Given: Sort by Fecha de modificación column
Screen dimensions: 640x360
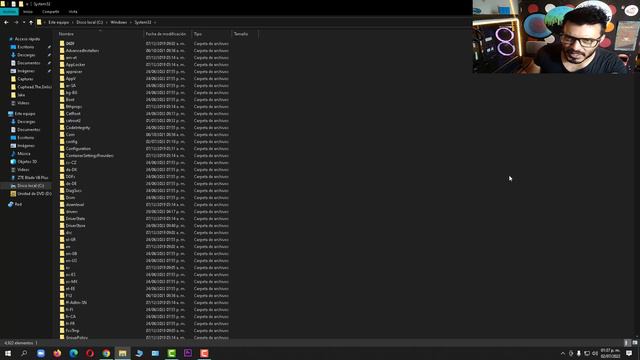Looking at the screenshot, I should click(167, 34).
